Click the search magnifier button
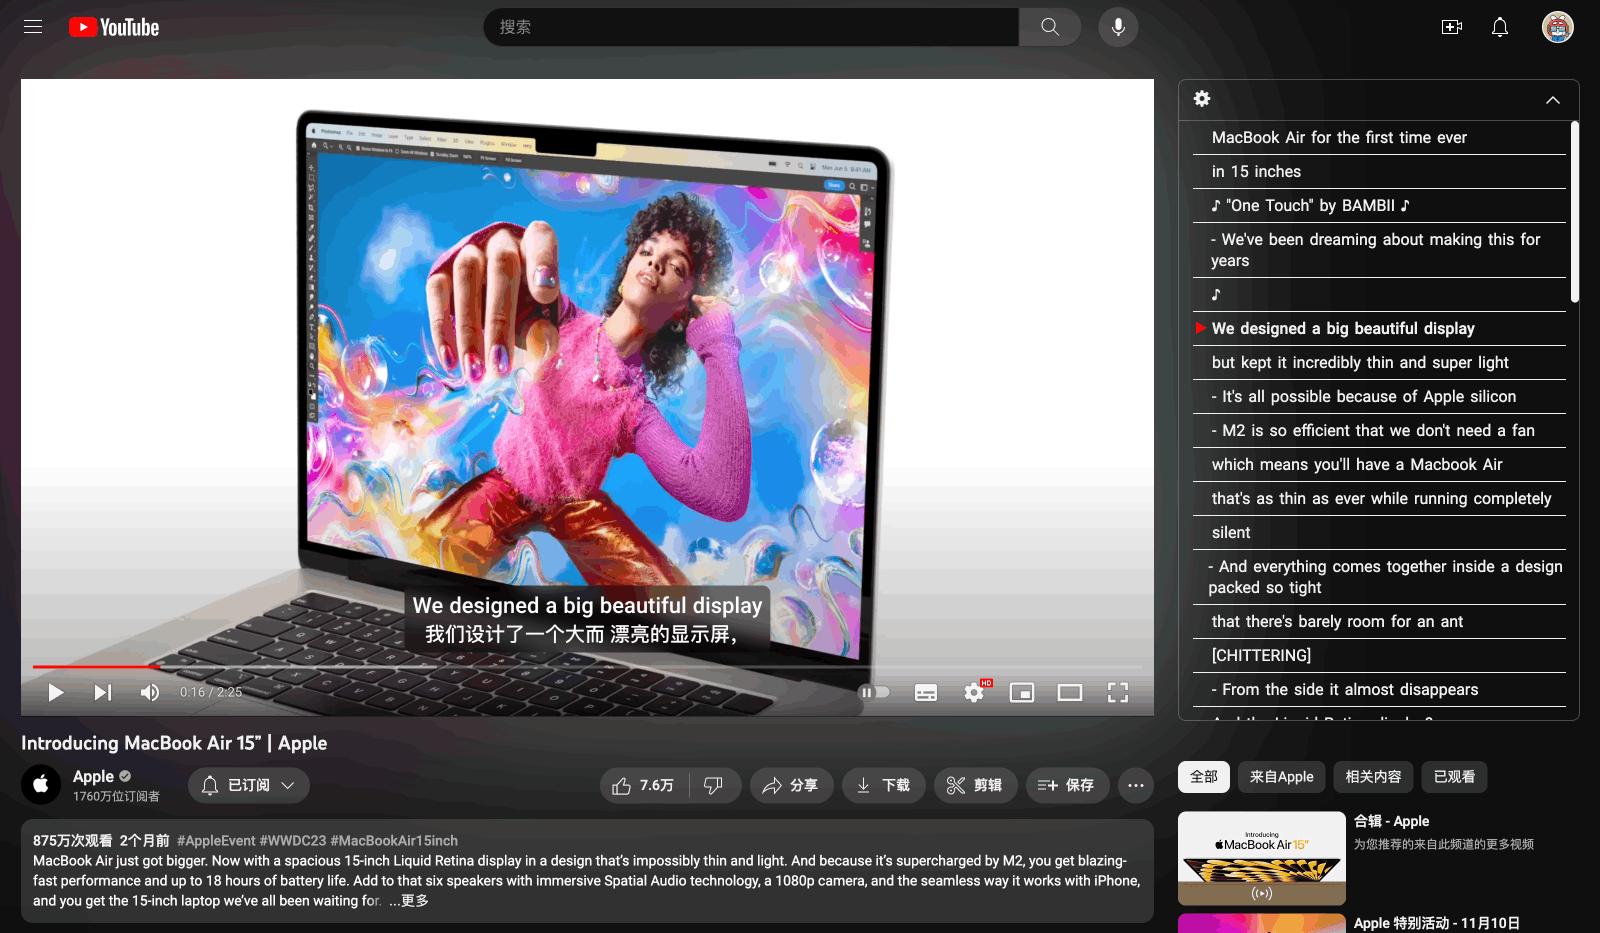1600x933 pixels. [1050, 27]
